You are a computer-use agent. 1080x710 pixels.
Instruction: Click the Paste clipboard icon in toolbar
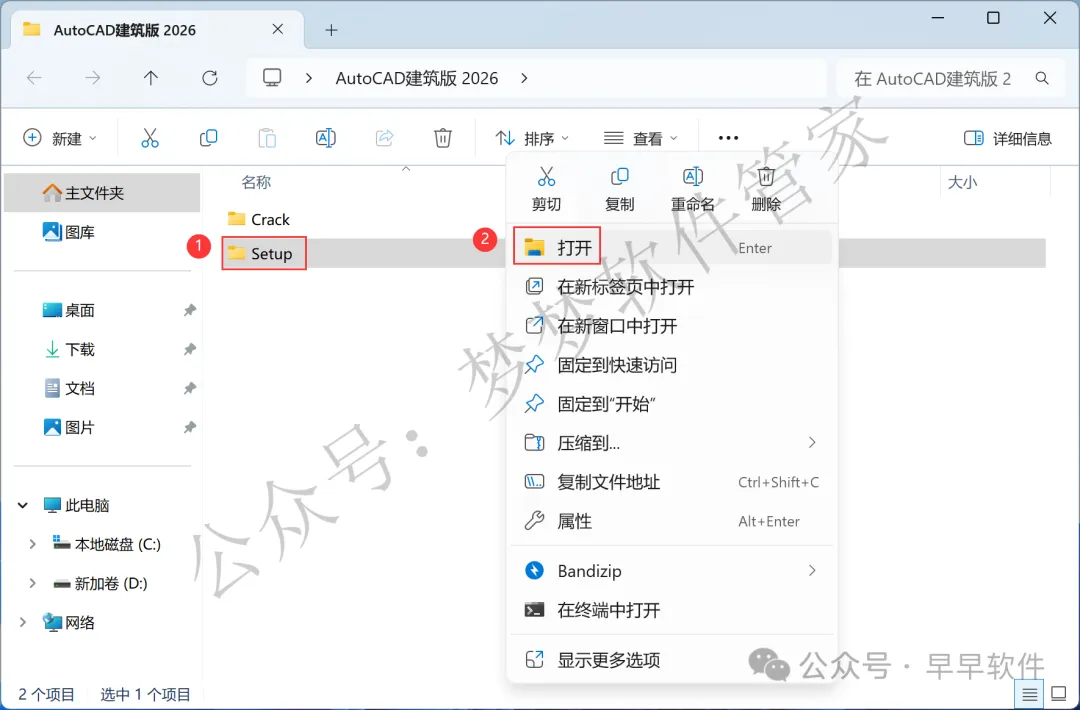pos(267,138)
